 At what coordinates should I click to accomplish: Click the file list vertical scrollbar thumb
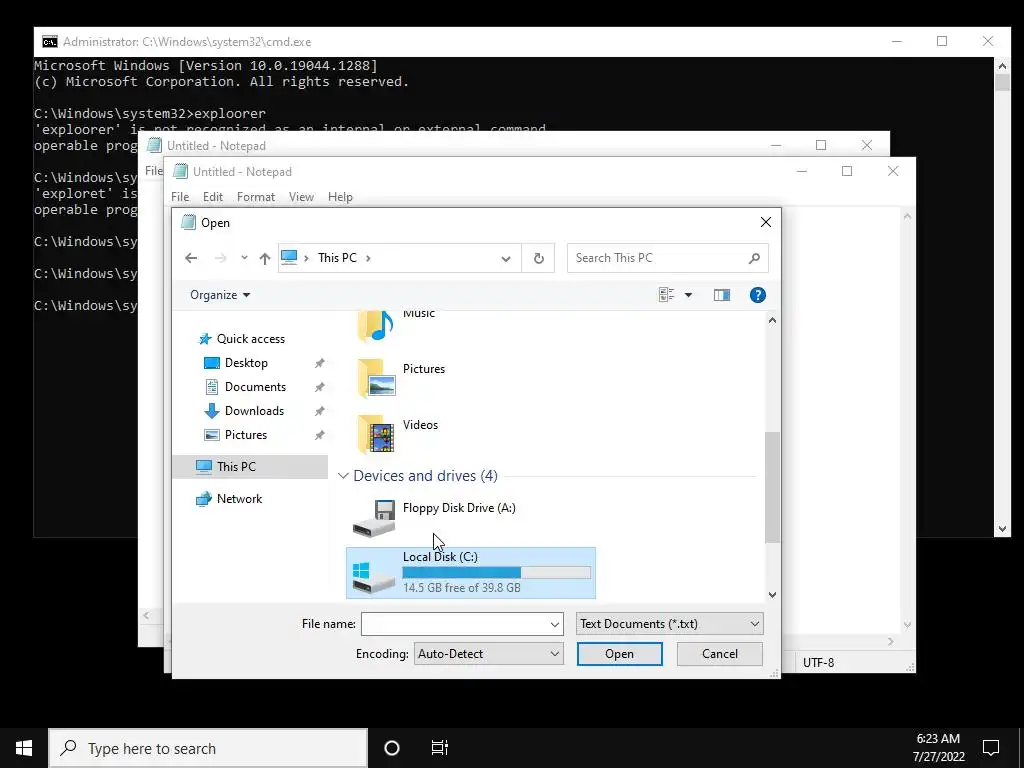tap(772, 487)
